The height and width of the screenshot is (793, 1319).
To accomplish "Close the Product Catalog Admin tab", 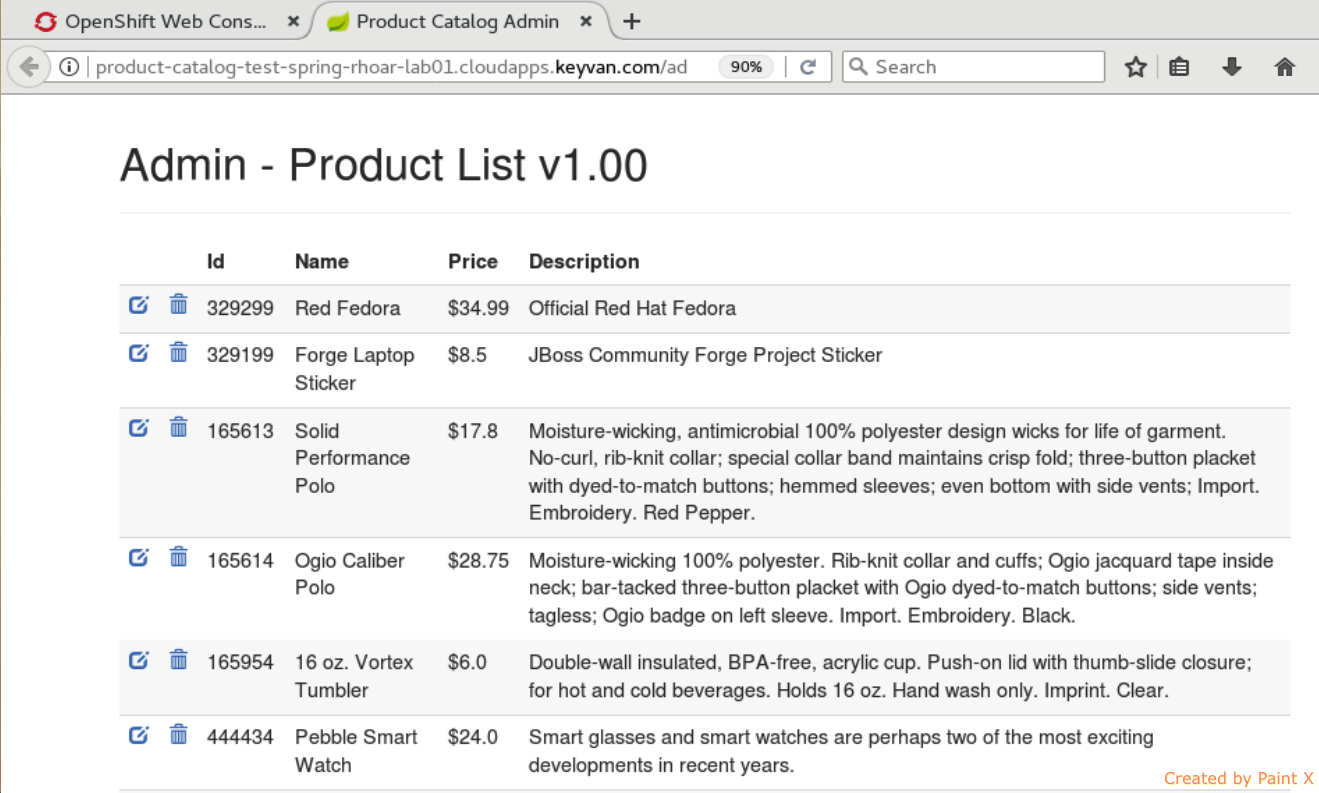I will [587, 22].
